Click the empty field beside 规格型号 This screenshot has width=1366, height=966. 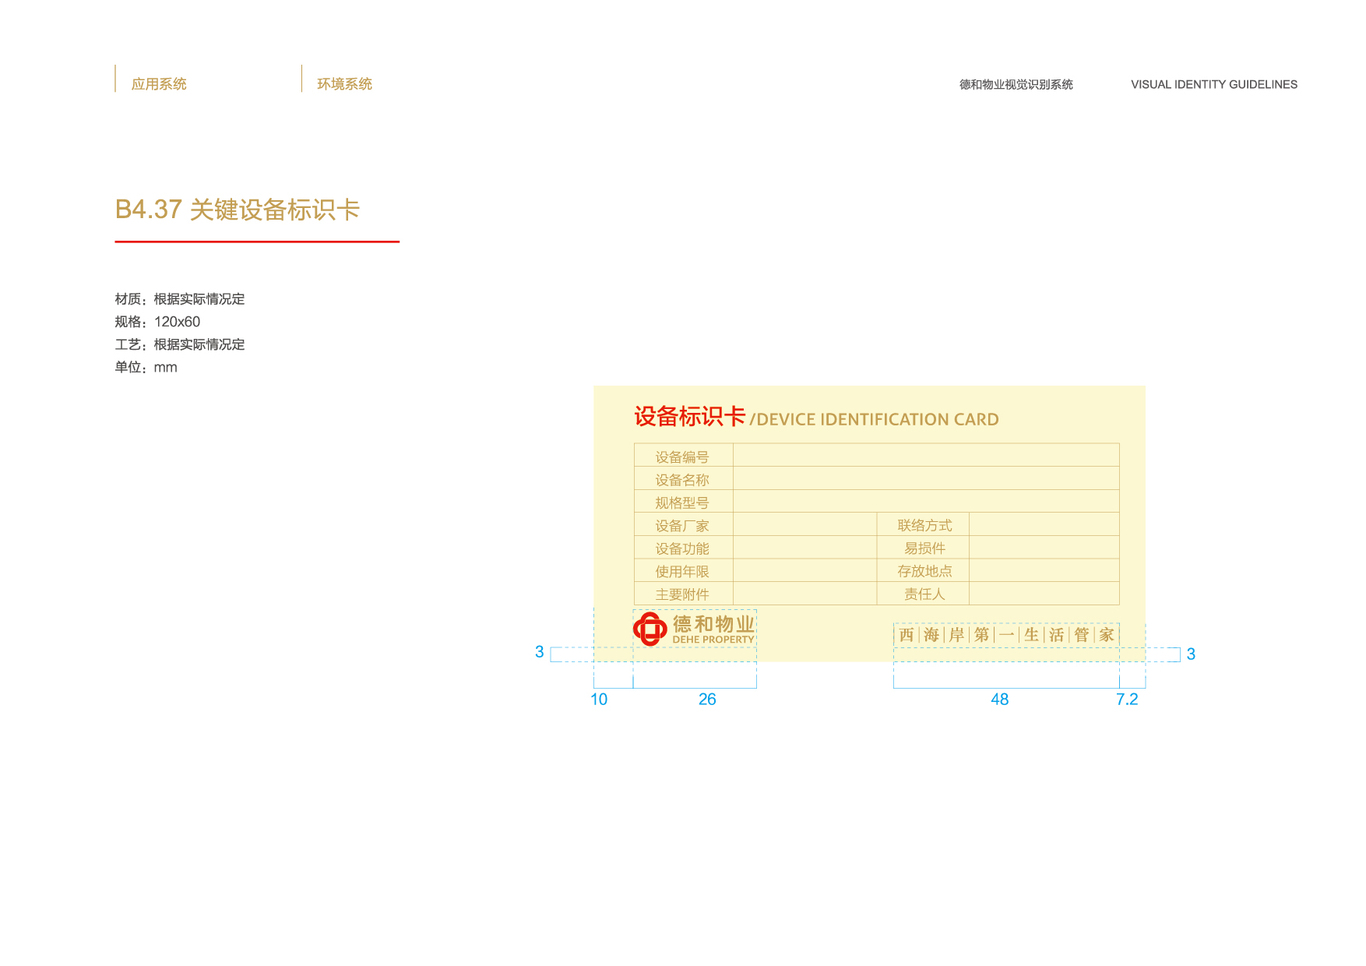[x=926, y=501]
